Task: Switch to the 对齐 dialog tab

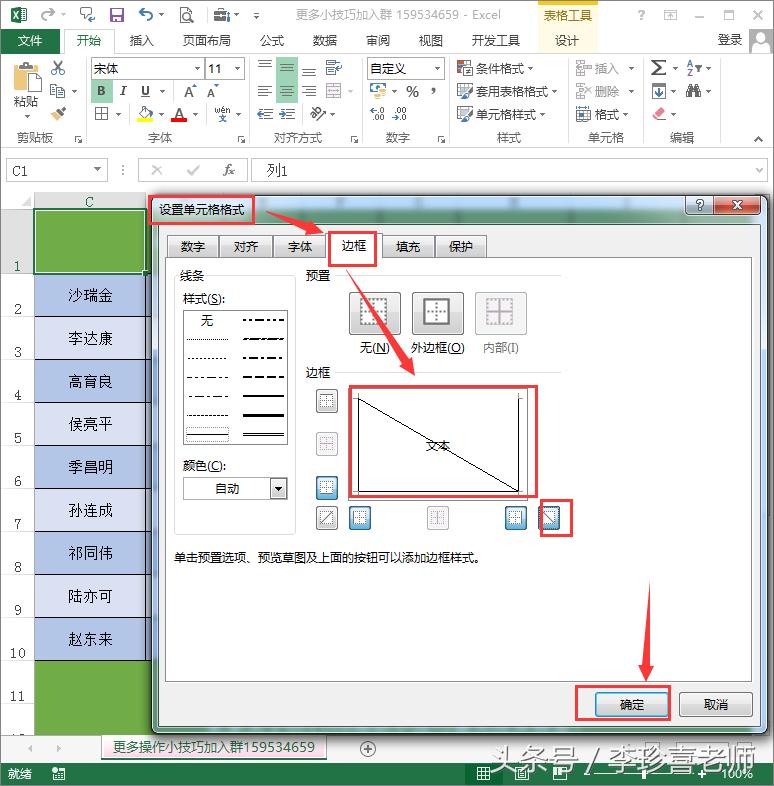Action: pos(246,246)
